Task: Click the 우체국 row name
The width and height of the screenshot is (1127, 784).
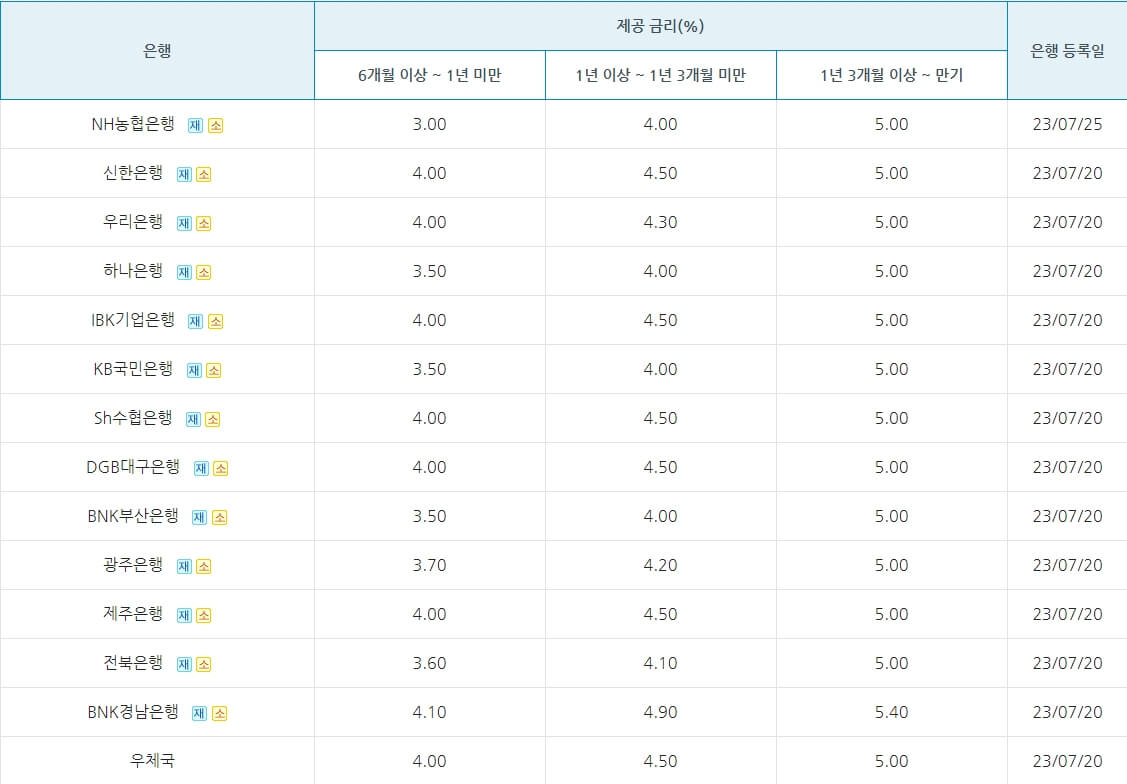Action: (152, 760)
